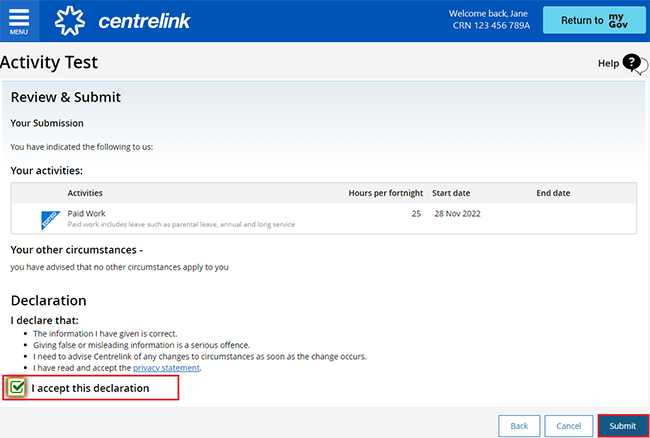This screenshot has width=650, height=438.
Task: Cancel the activity test submission
Action: point(568,426)
